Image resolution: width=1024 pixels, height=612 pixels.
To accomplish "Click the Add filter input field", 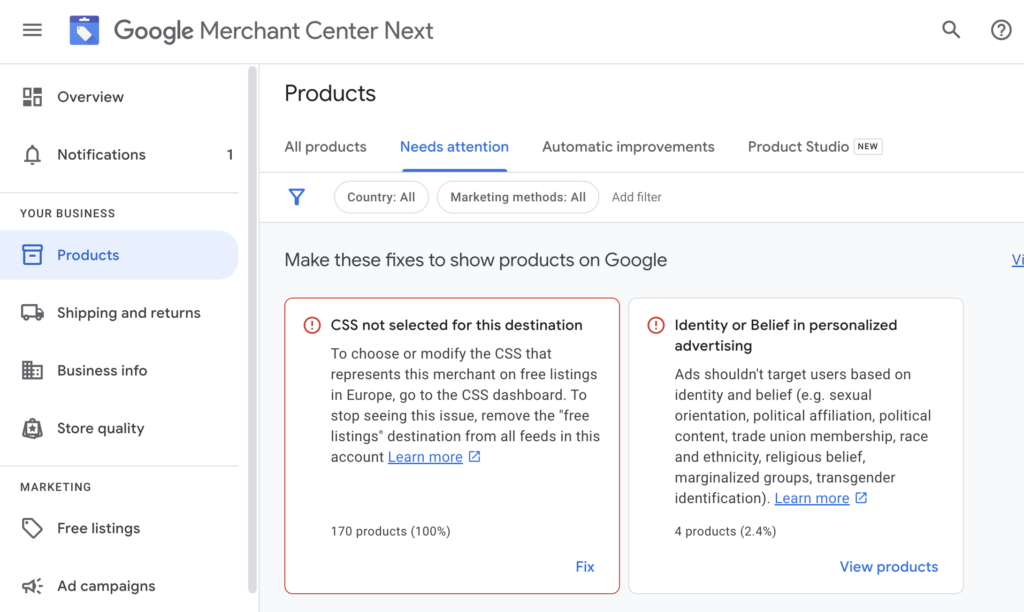I will tap(637, 197).
